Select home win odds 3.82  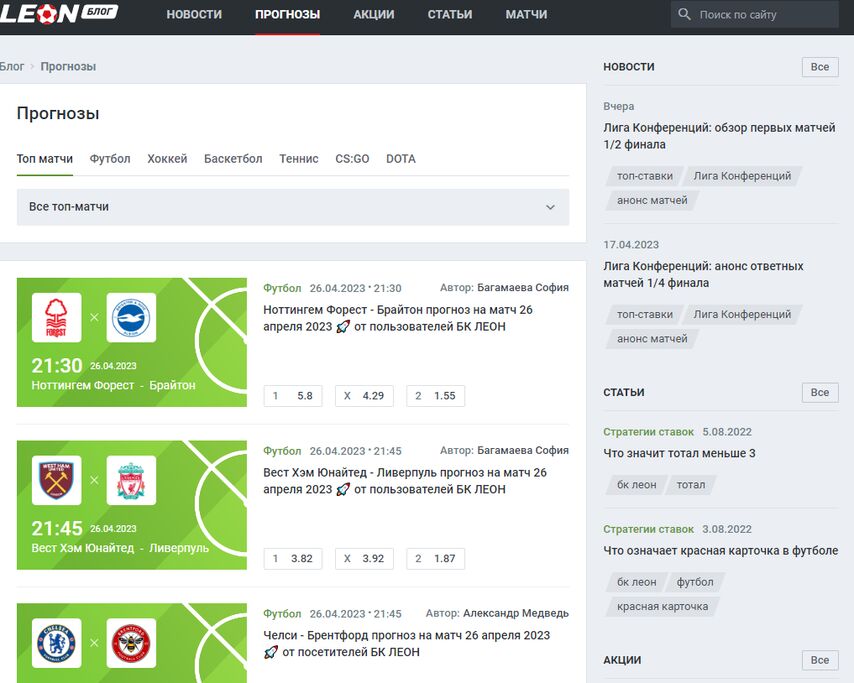(x=293, y=559)
